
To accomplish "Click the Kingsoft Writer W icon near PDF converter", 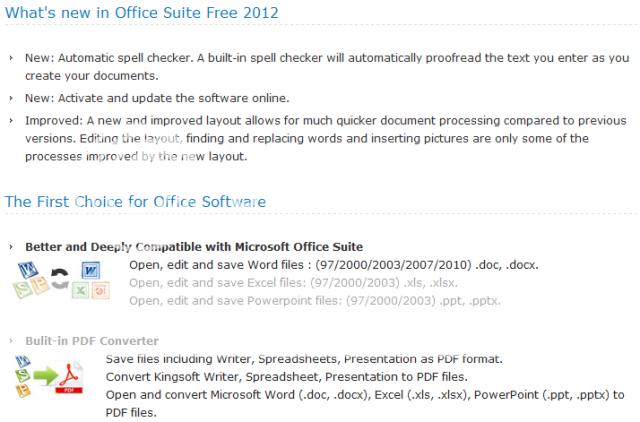I will pyautogui.click(x=23, y=362).
